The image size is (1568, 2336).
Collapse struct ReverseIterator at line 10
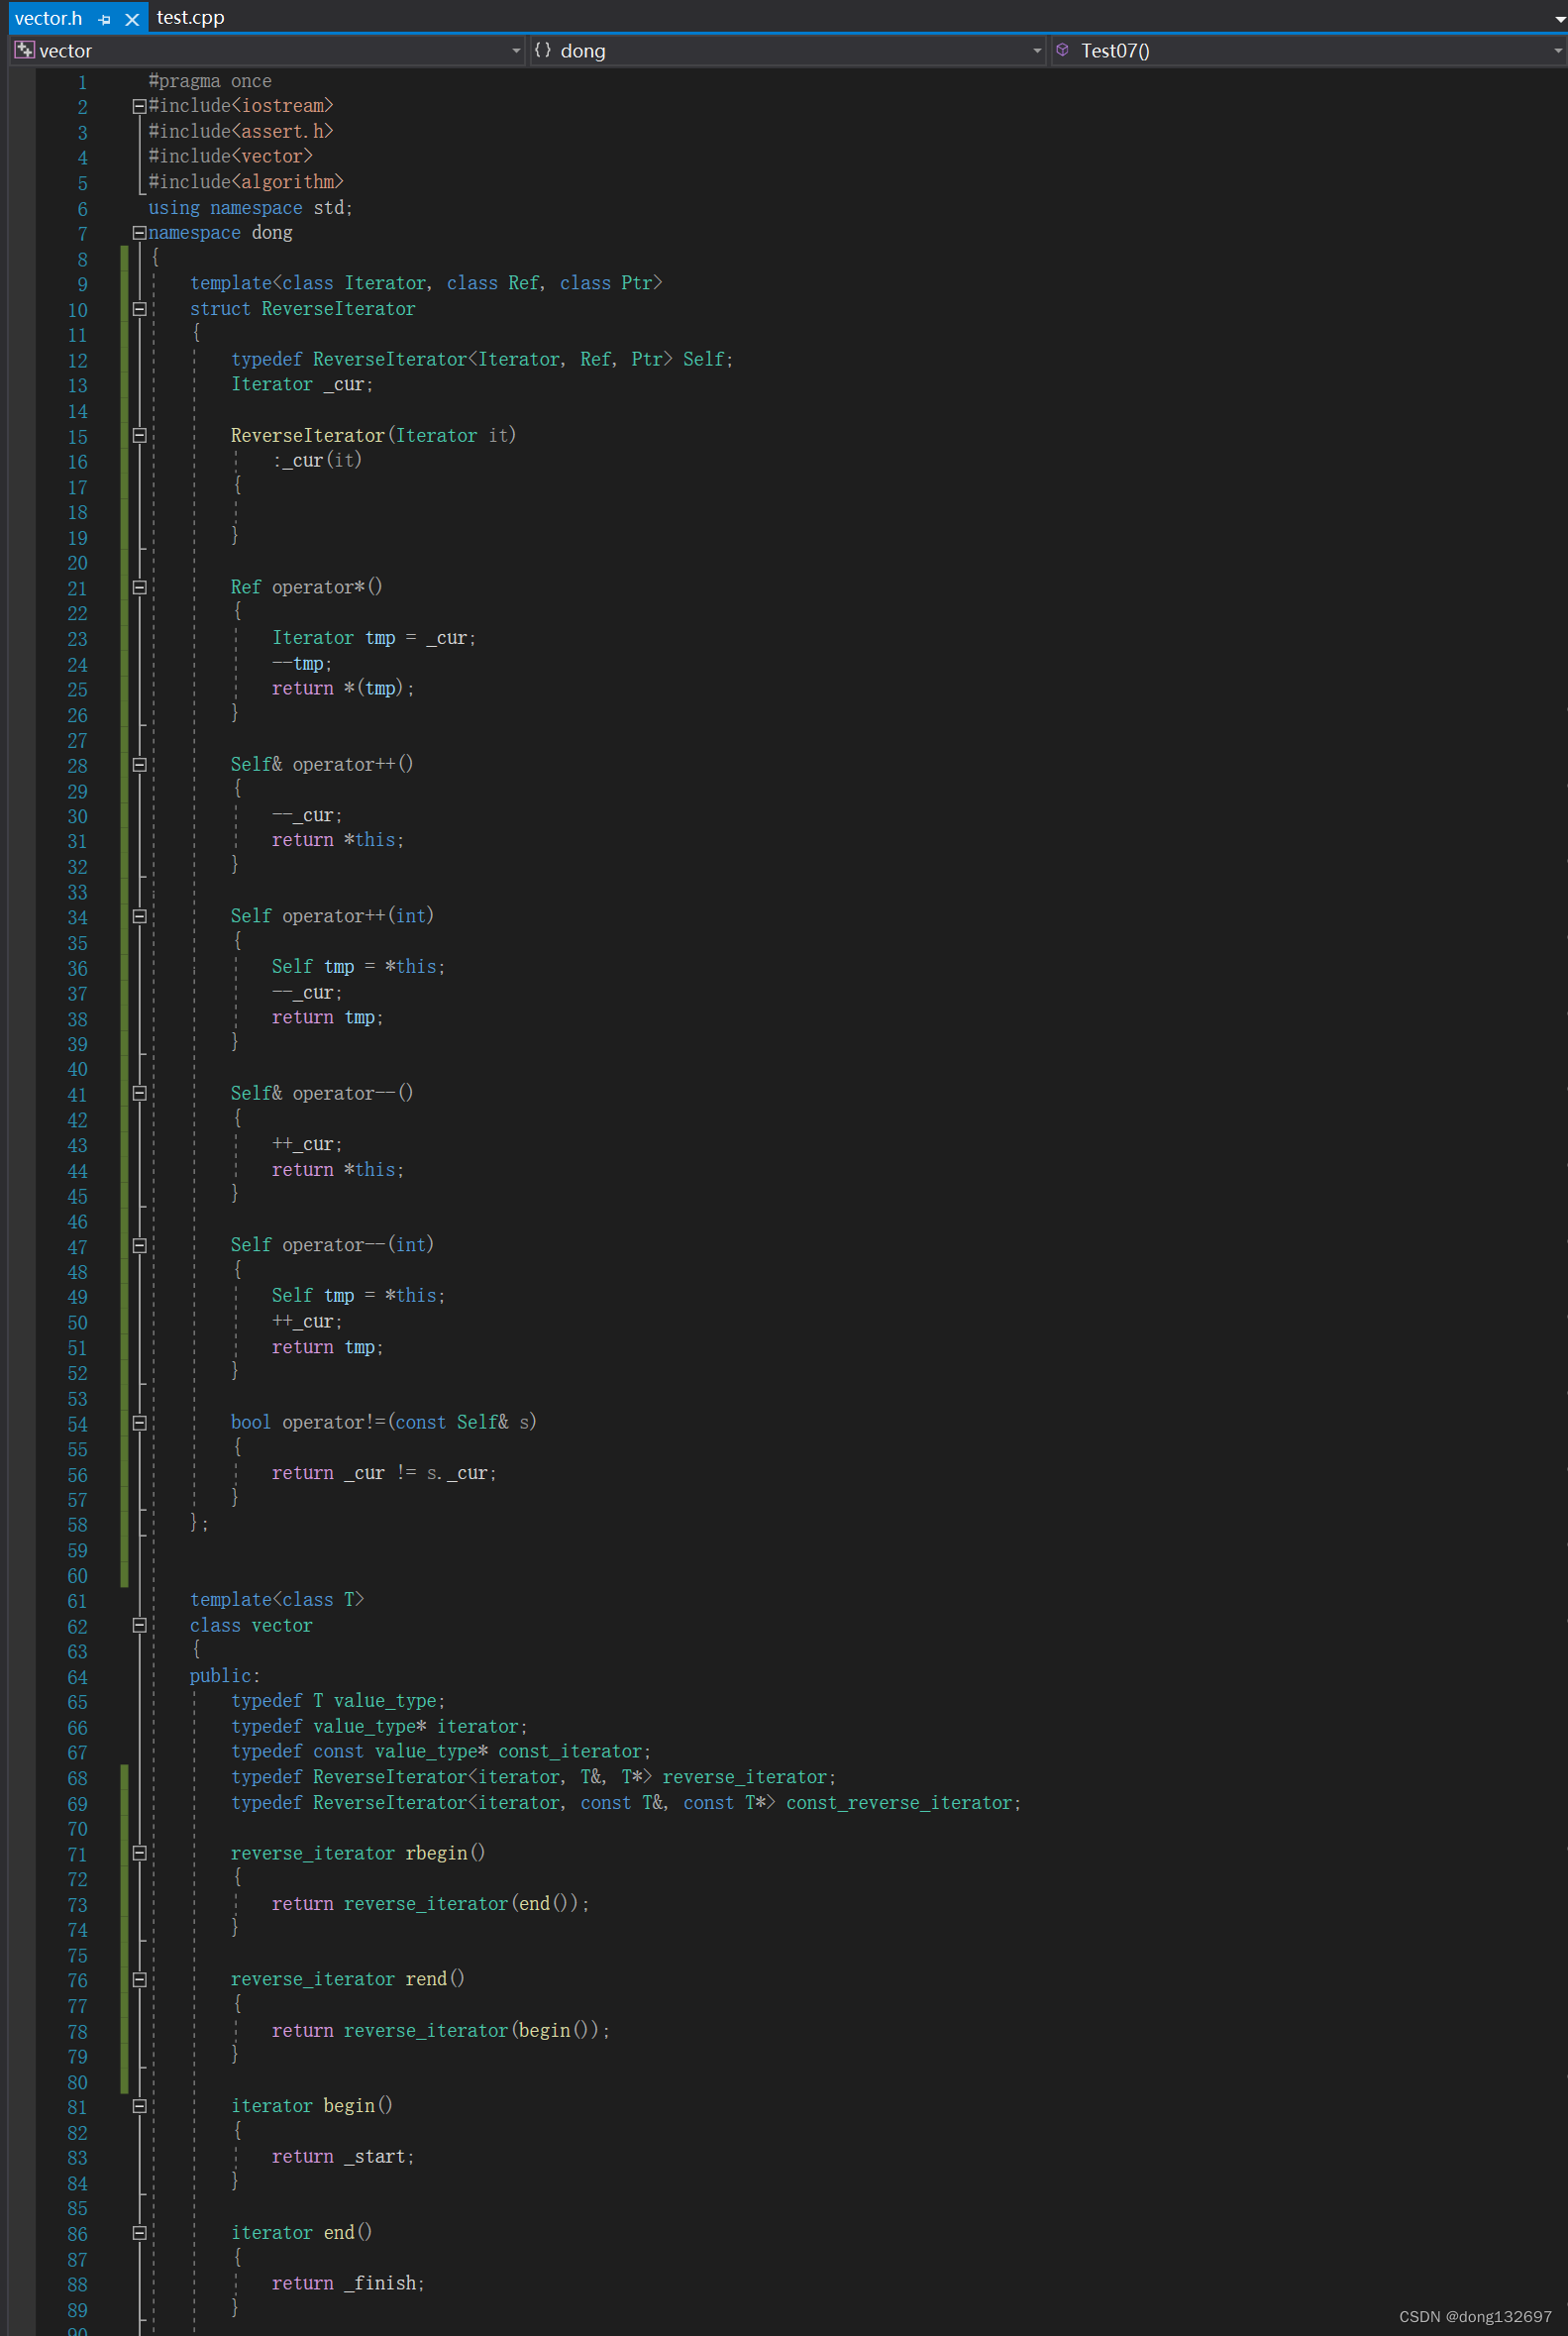coord(140,309)
